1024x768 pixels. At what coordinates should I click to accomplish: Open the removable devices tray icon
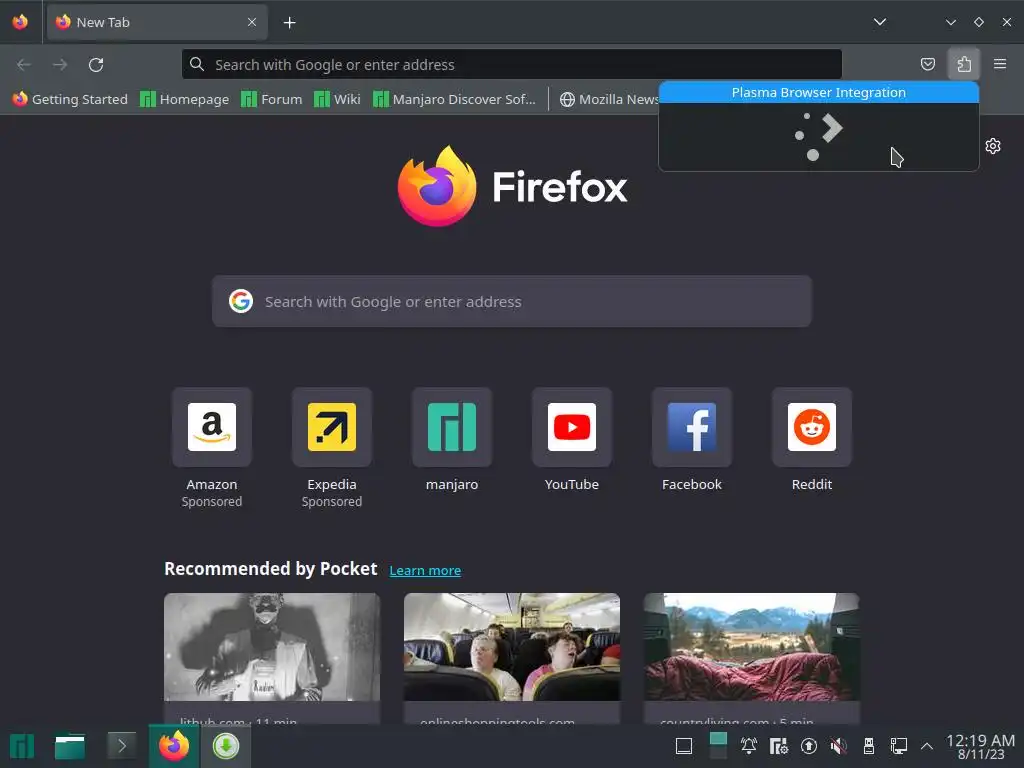[869, 746]
